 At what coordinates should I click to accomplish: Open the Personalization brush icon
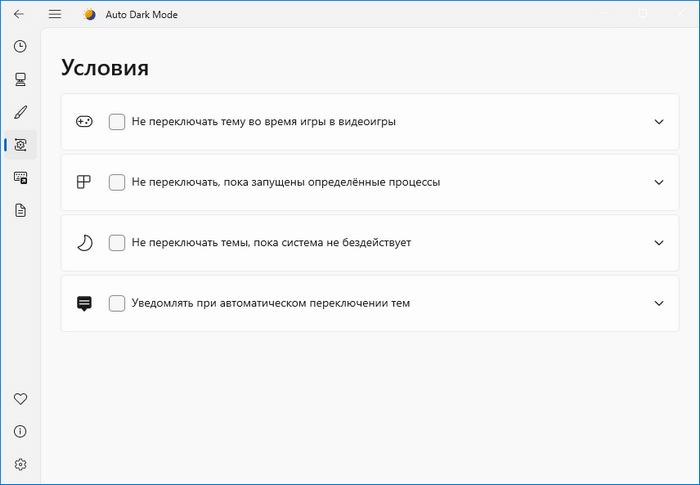coord(21,112)
